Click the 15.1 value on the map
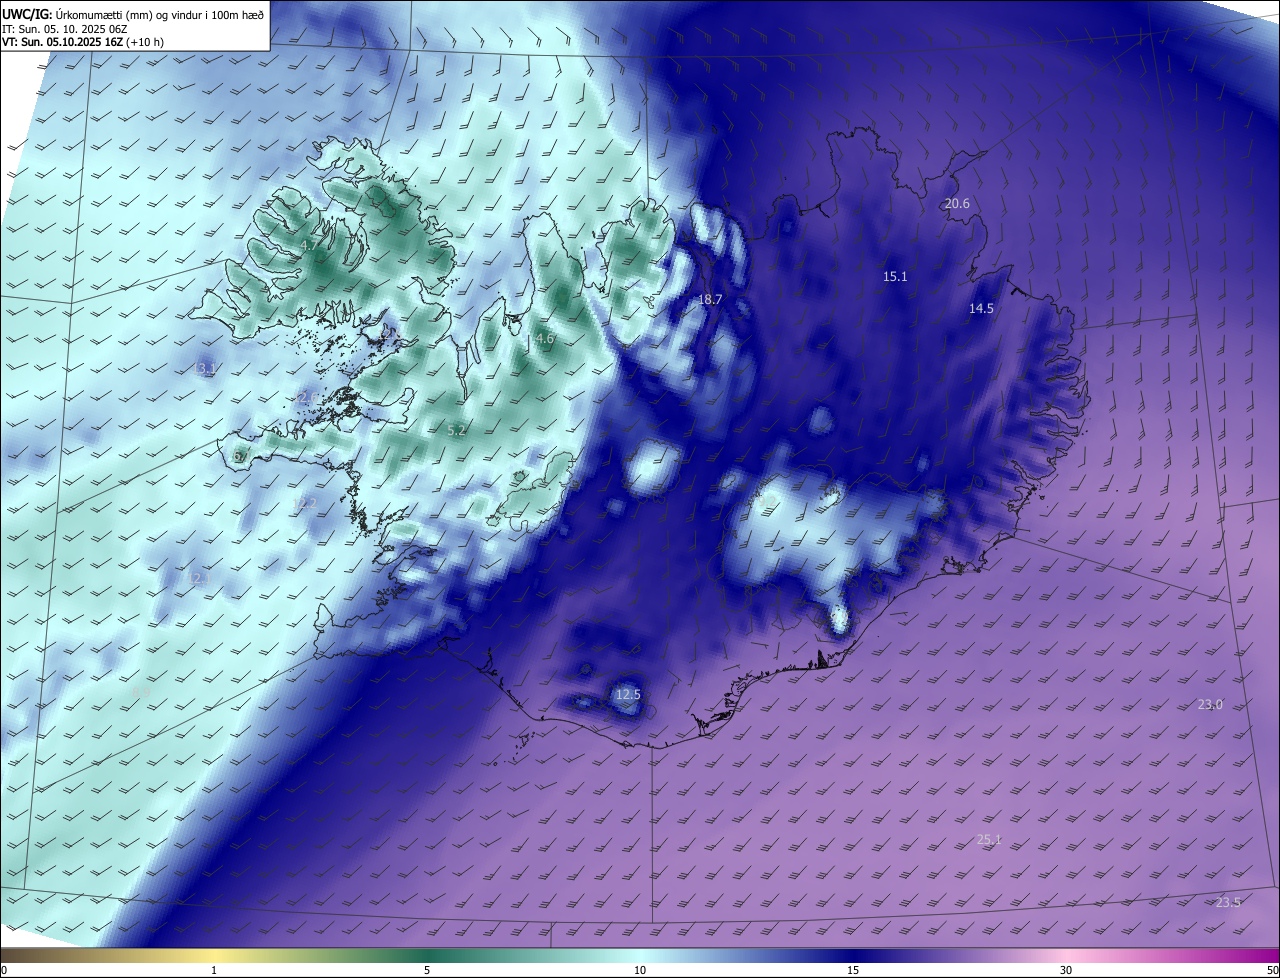This screenshot has width=1280, height=978. click(895, 276)
